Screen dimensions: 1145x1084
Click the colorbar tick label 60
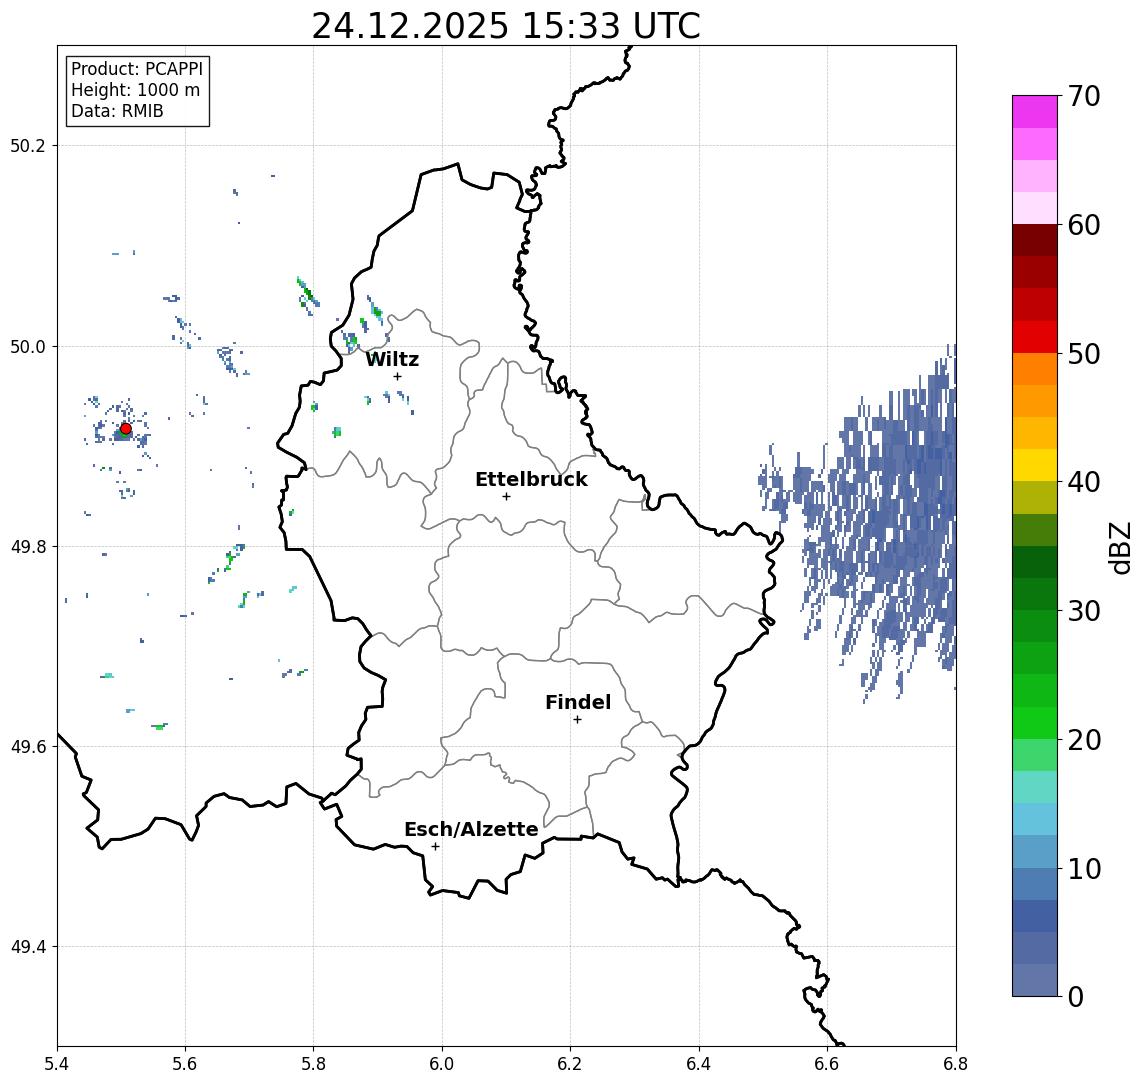pos(1084,226)
